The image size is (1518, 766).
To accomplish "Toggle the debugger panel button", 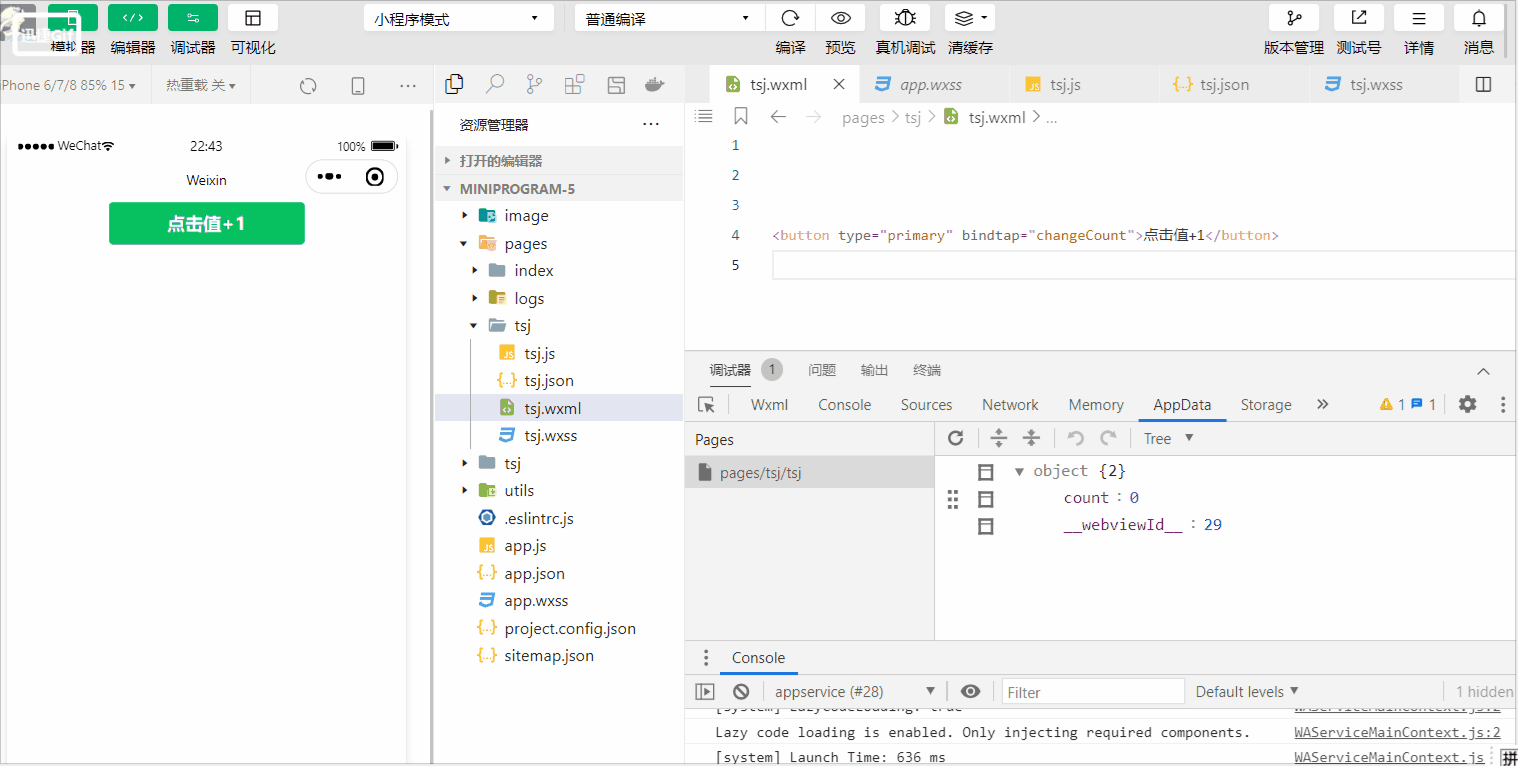I will tap(193, 18).
